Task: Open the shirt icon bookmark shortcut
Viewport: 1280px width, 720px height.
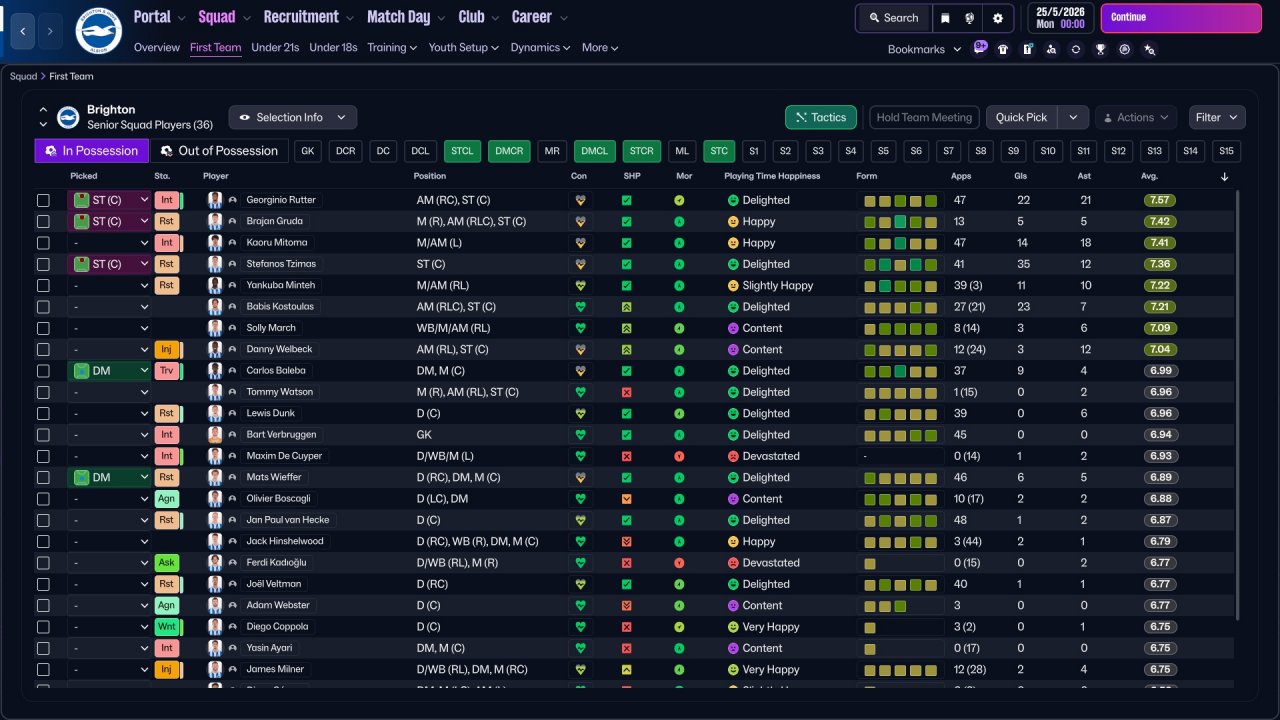Action: tap(1003, 49)
